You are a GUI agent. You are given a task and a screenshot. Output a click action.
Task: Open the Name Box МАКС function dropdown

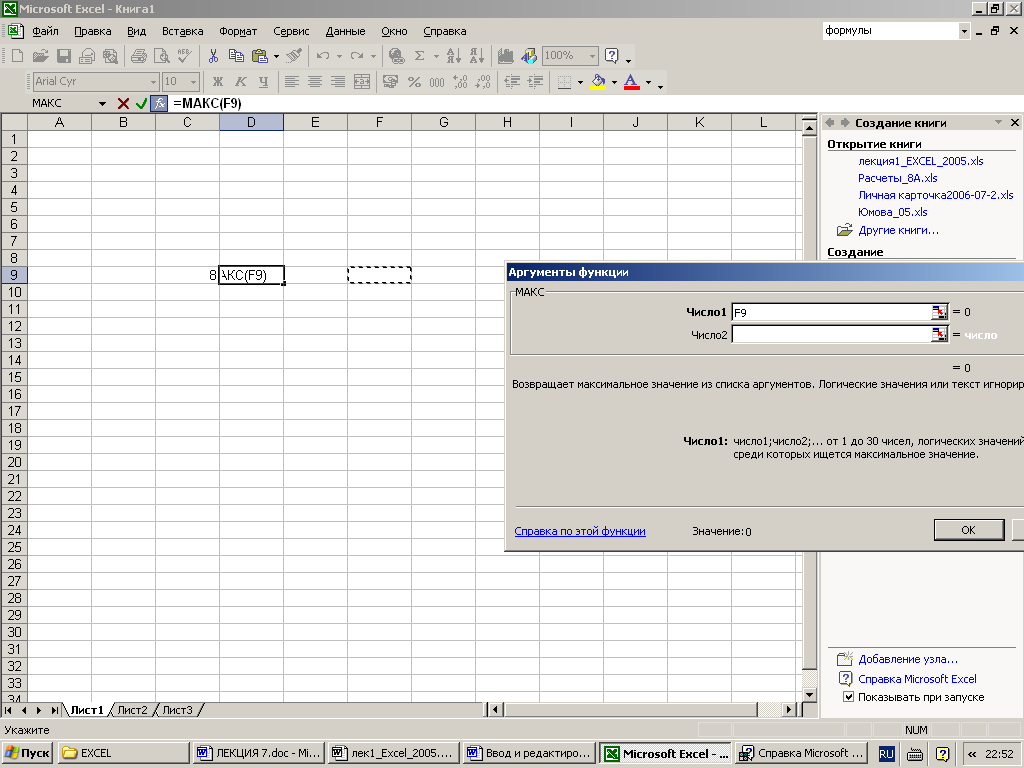(x=102, y=103)
